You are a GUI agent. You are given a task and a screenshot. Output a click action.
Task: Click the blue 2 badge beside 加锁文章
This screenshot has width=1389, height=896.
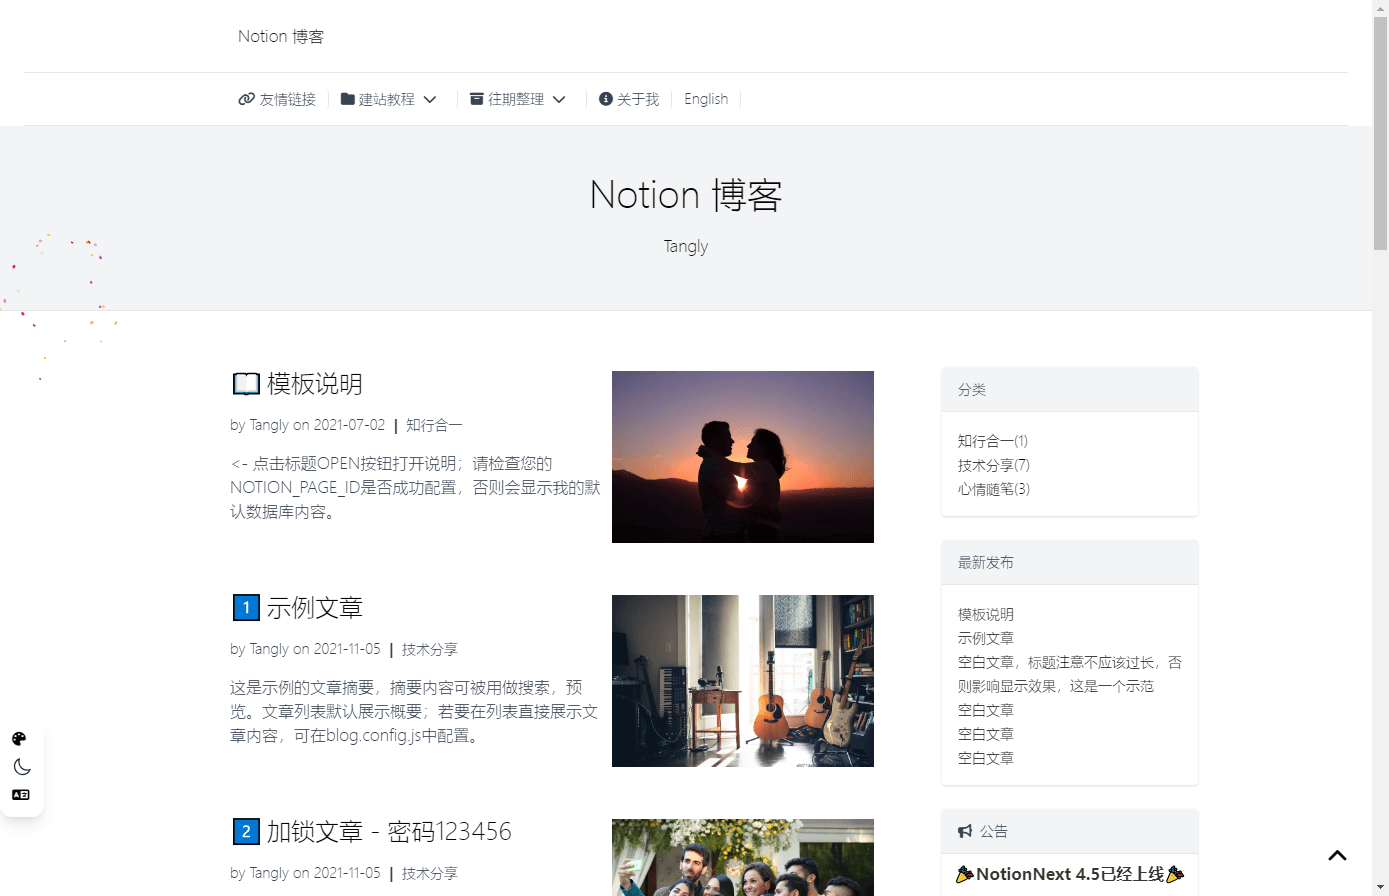[245, 831]
